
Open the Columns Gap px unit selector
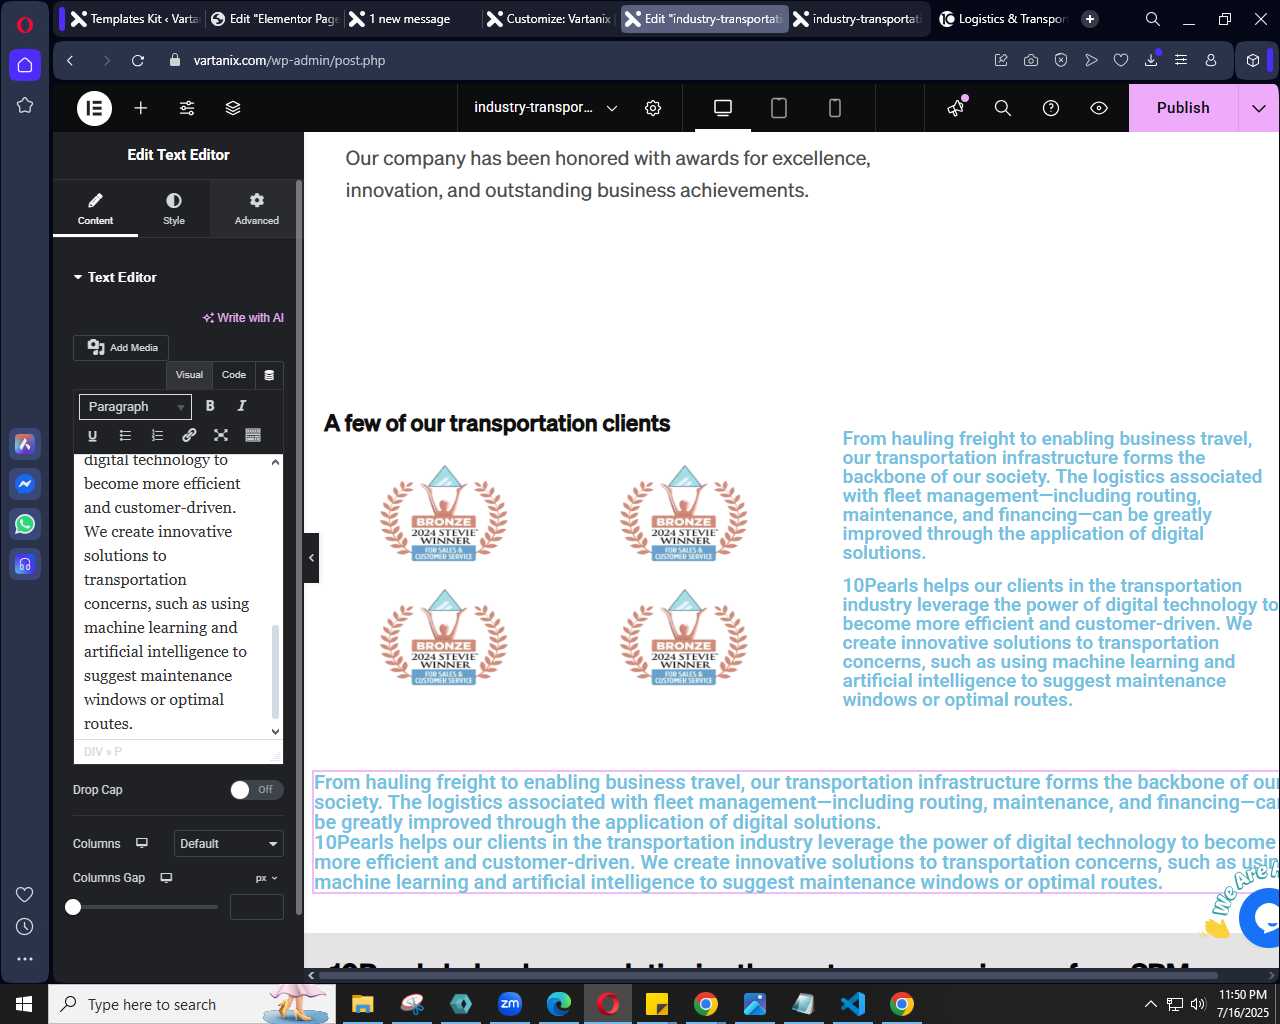coord(267,878)
